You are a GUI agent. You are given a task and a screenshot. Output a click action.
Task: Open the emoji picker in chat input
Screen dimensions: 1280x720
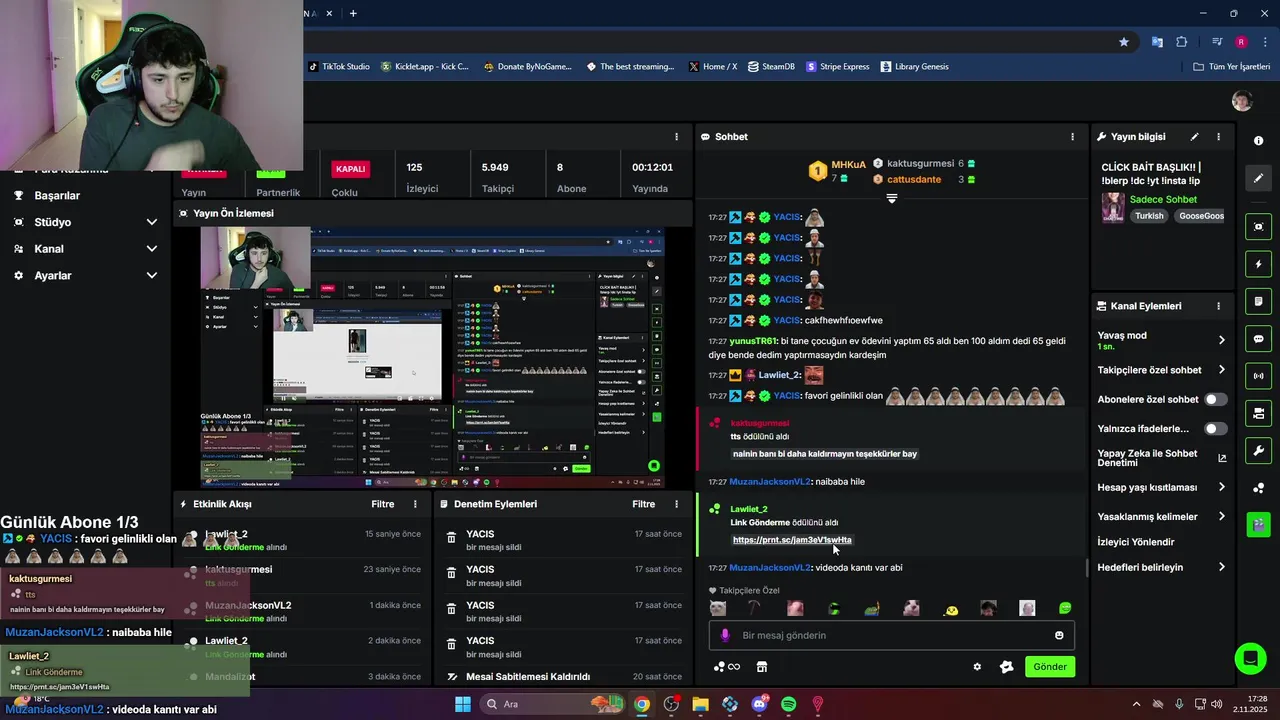click(x=1059, y=635)
